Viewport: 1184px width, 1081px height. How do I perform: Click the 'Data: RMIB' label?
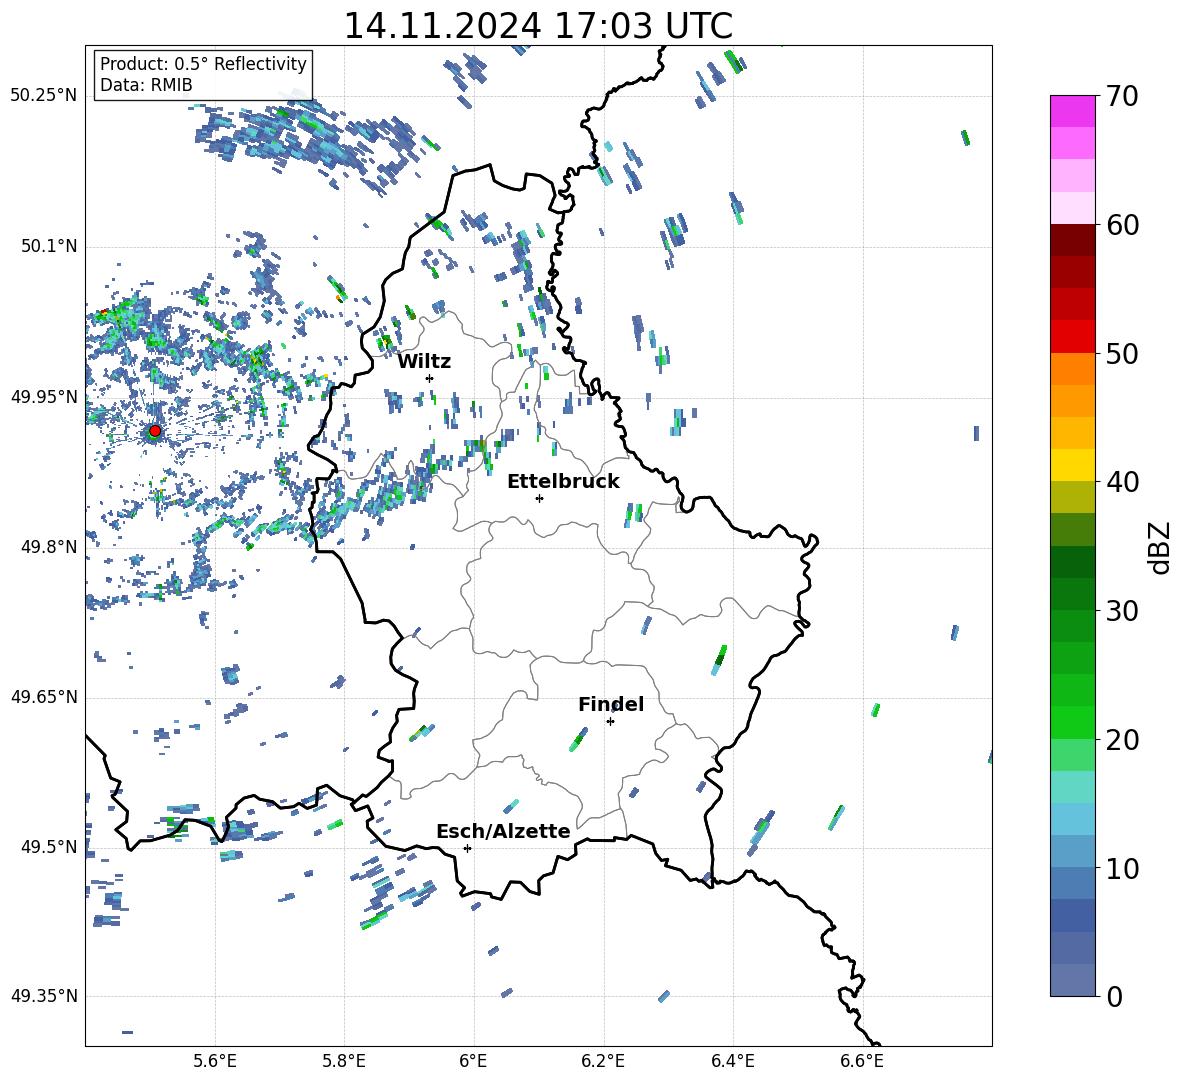pos(146,85)
